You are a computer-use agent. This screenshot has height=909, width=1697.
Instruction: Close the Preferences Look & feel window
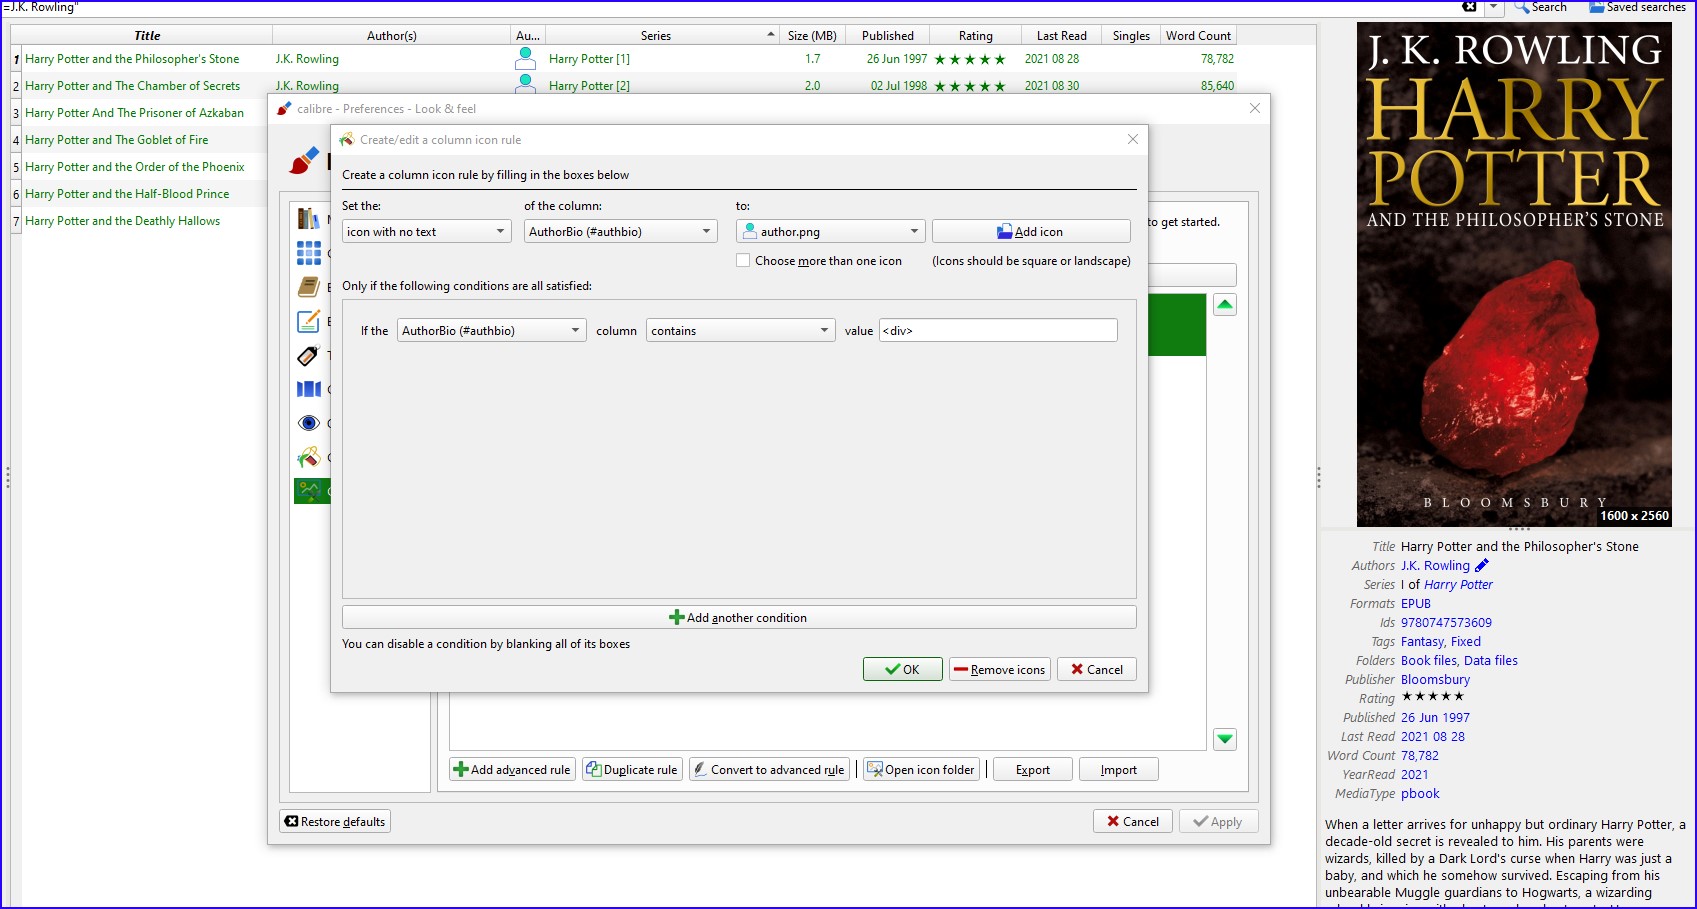1255,108
